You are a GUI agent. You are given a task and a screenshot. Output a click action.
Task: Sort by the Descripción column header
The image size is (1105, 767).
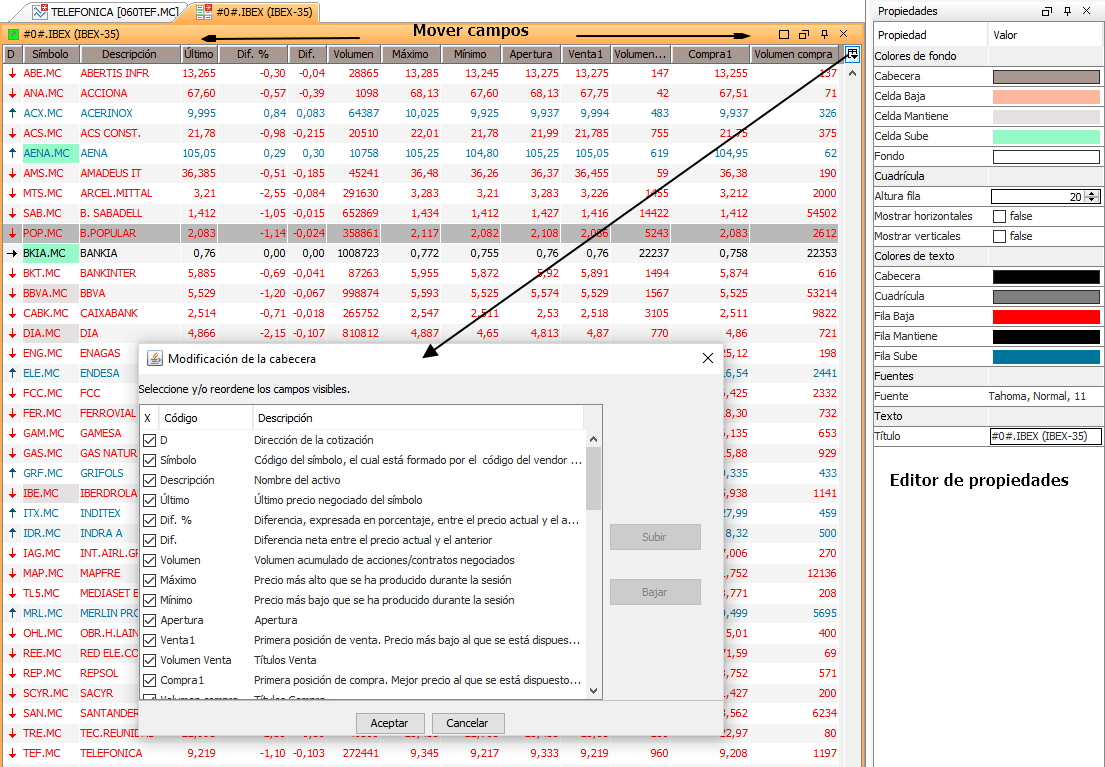[x=129, y=54]
